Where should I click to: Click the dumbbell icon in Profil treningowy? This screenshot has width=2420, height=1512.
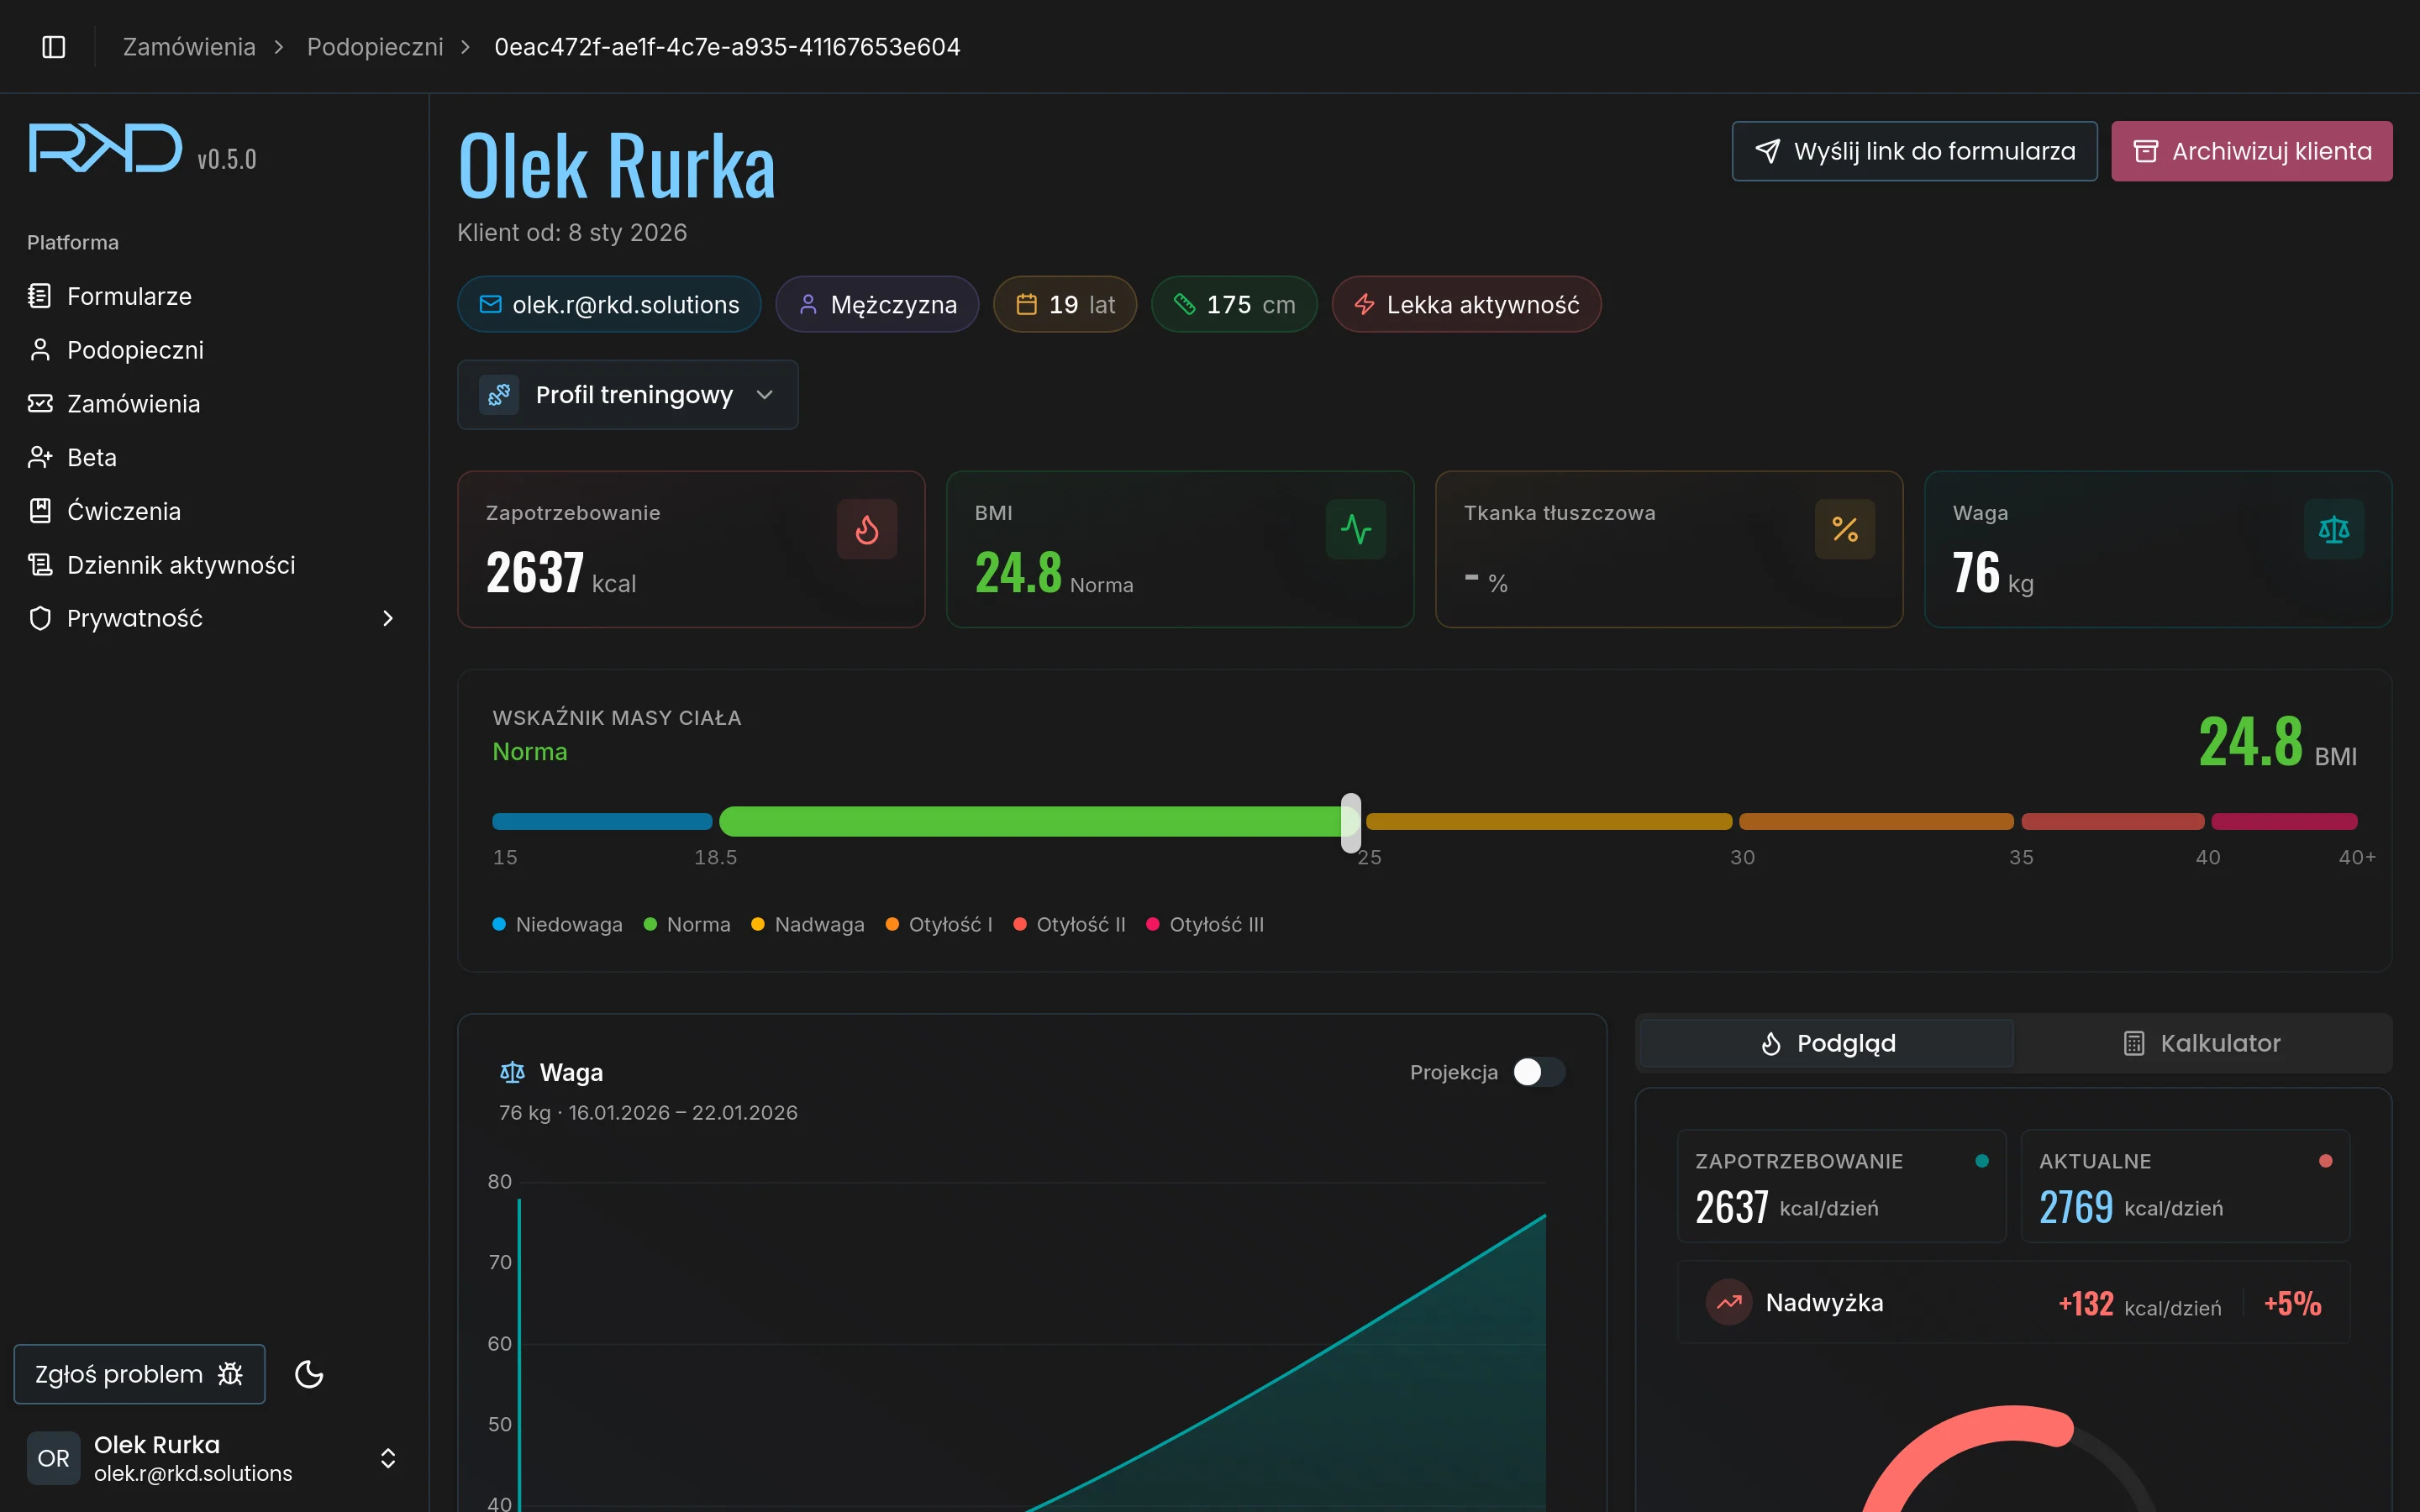[x=499, y=395]
